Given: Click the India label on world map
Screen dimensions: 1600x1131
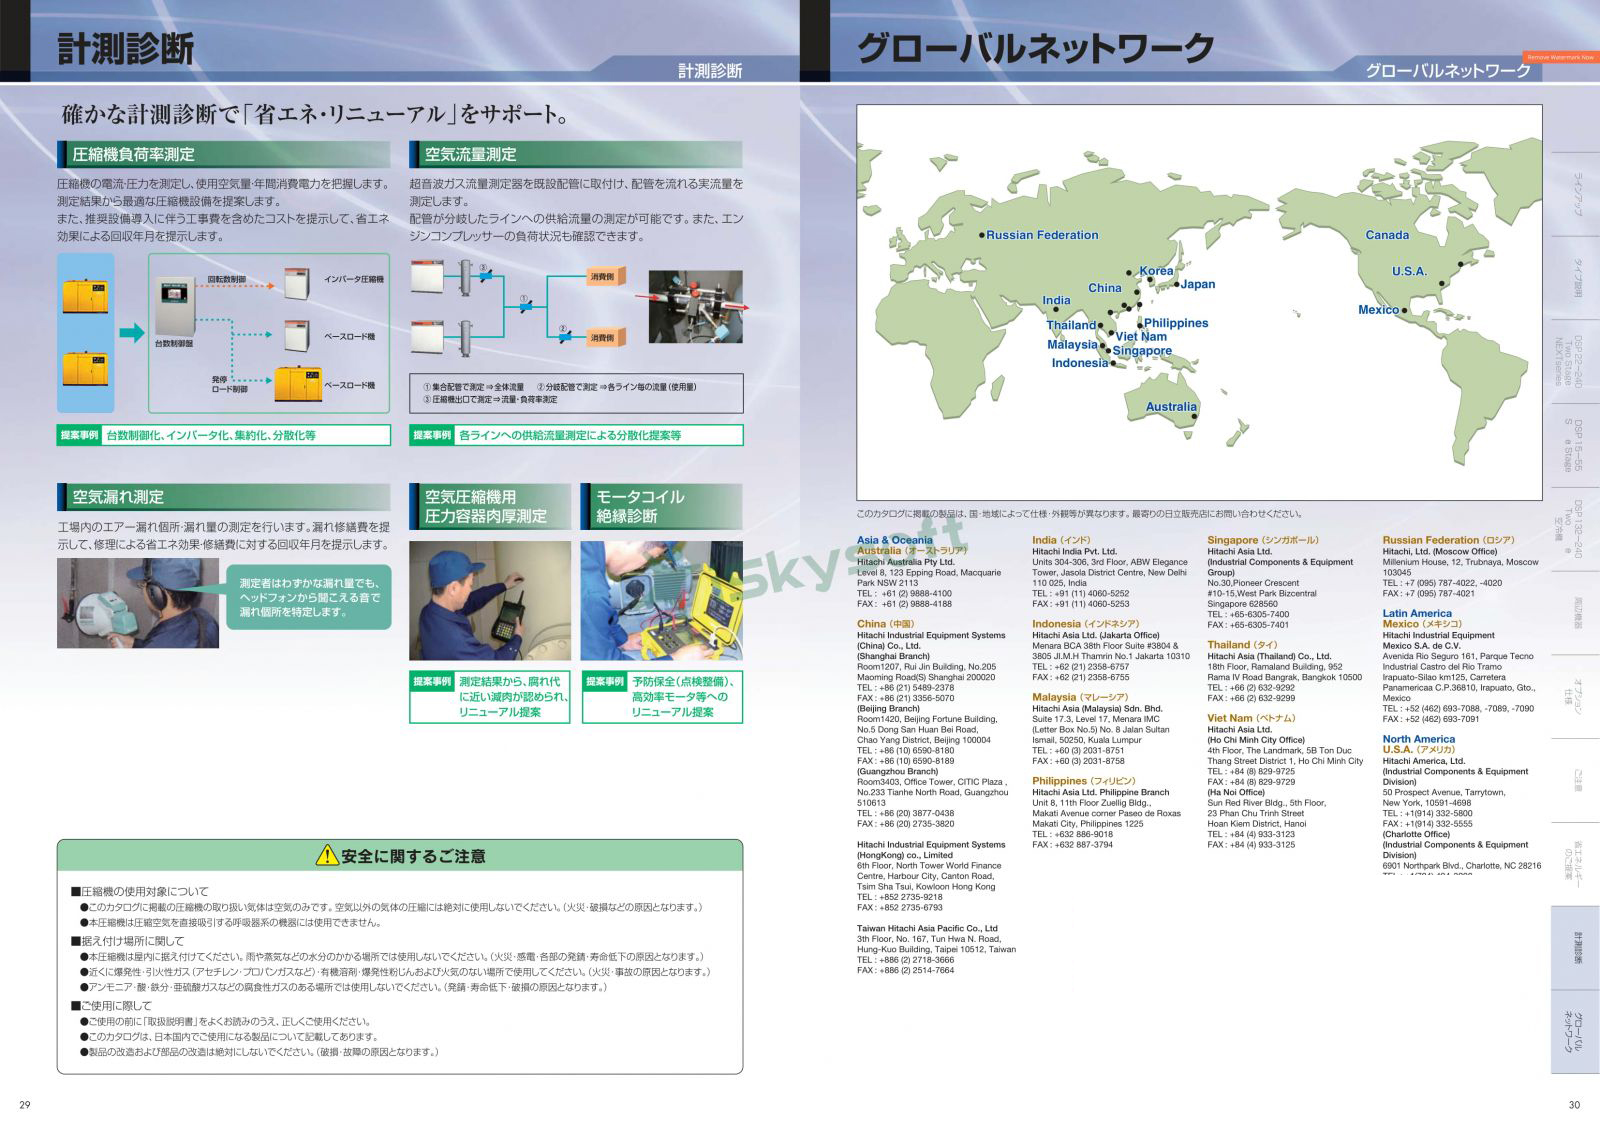Looking at the screenshot, I should pyautogui.click(x=1056, y=300).
